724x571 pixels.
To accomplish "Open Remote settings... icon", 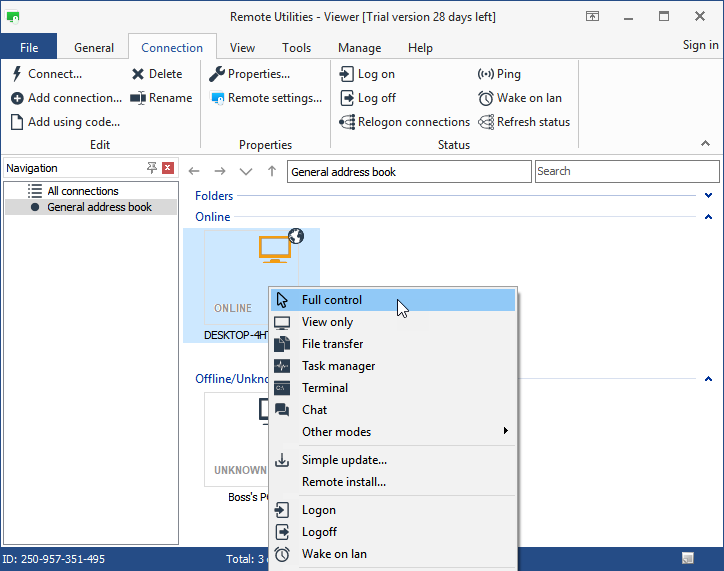I will pyautogui.click(x=217, y=98).
